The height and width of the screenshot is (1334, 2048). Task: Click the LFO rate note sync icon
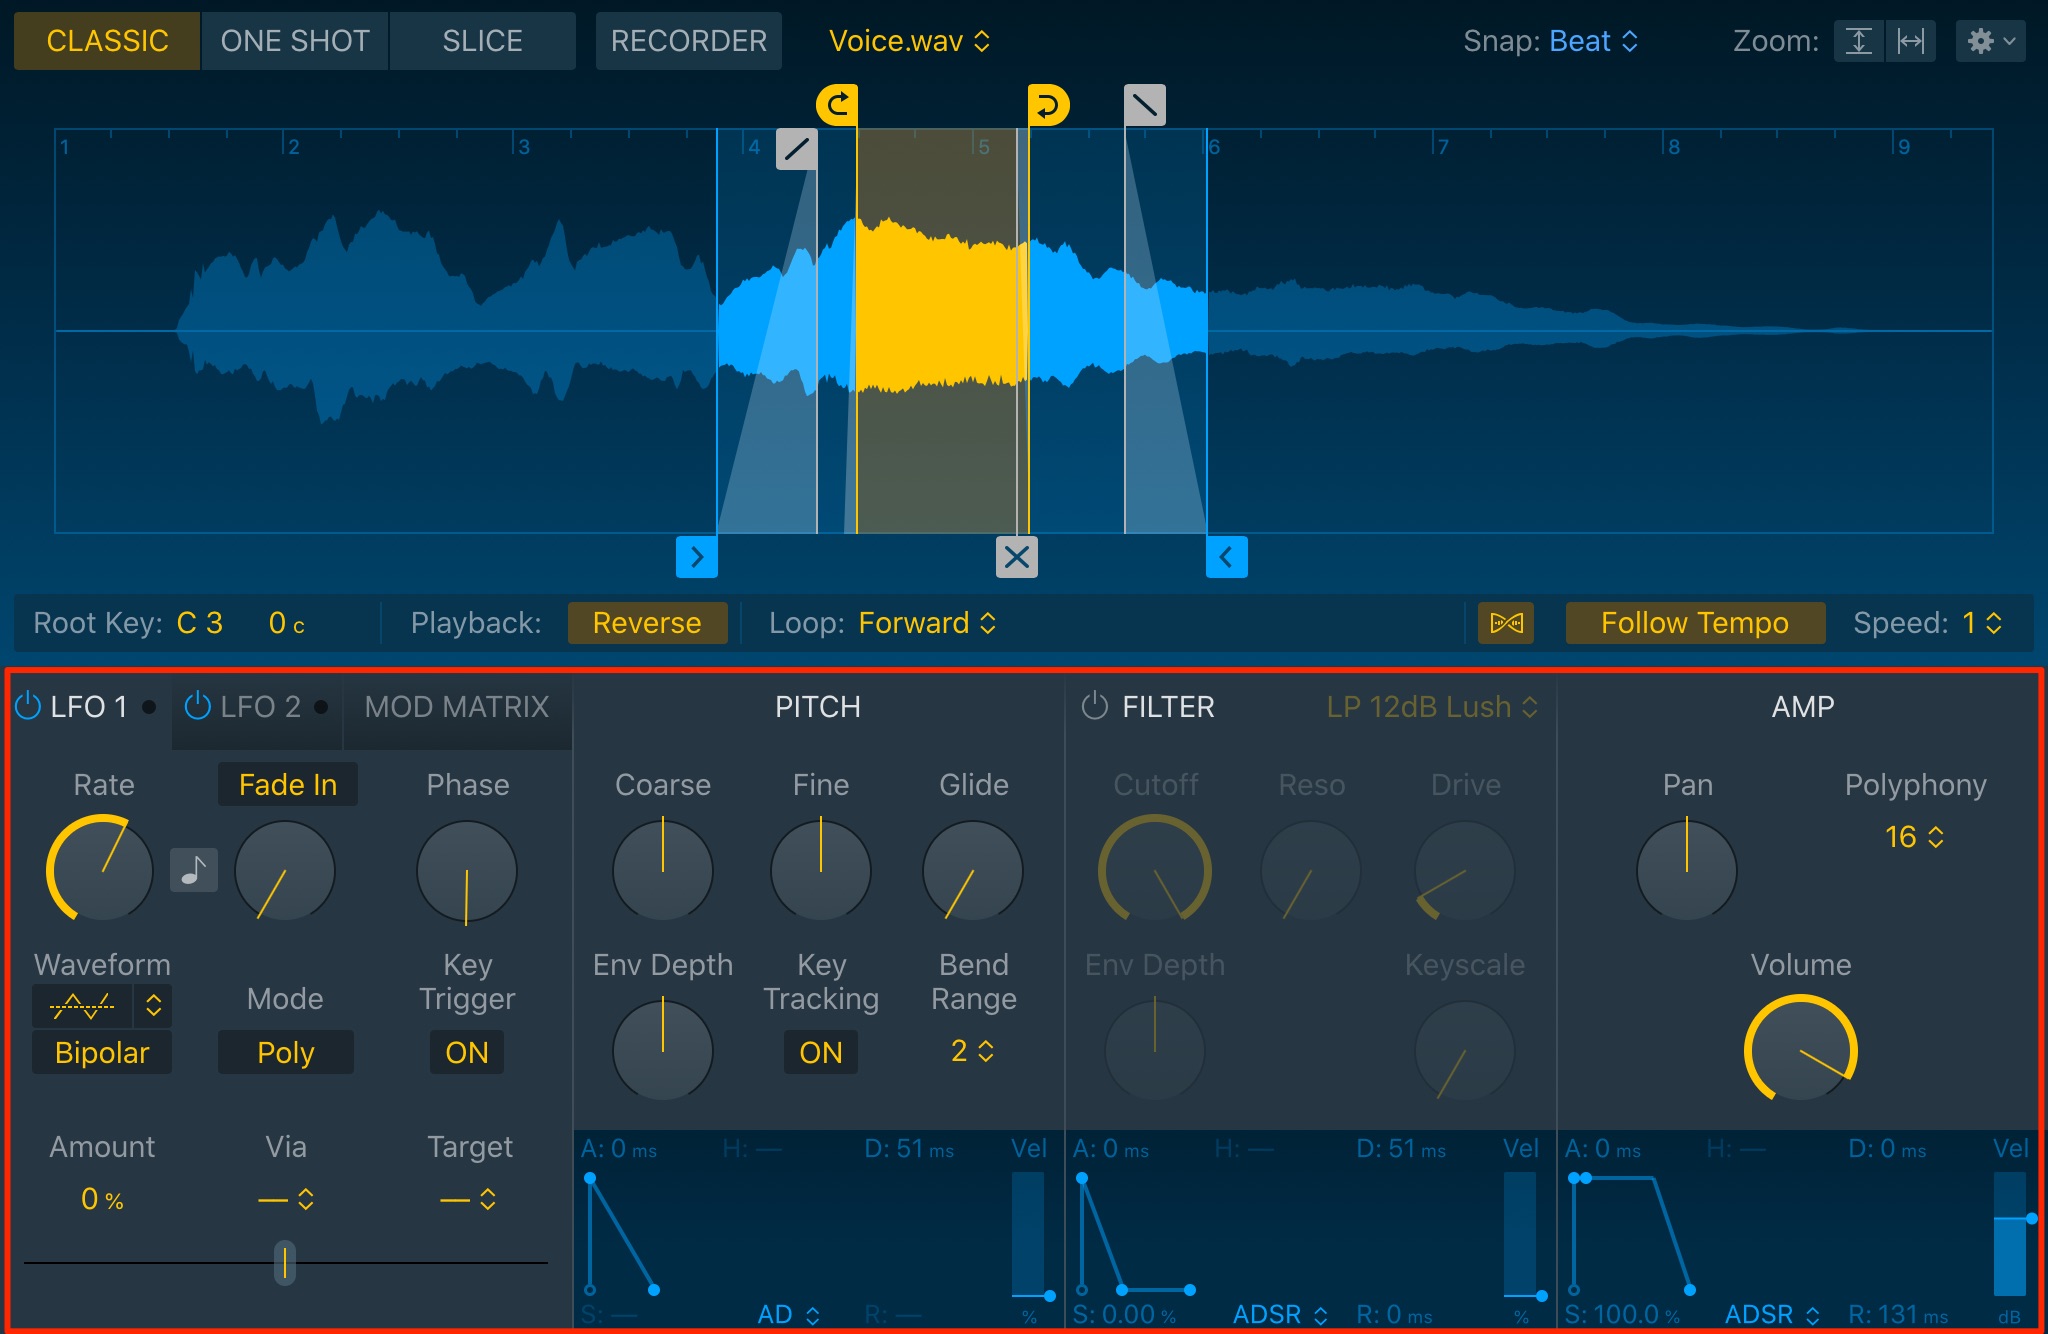[194, 870]
